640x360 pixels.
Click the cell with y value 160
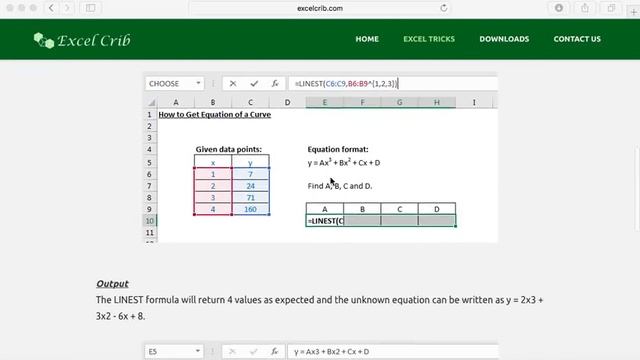coord(250,209)
